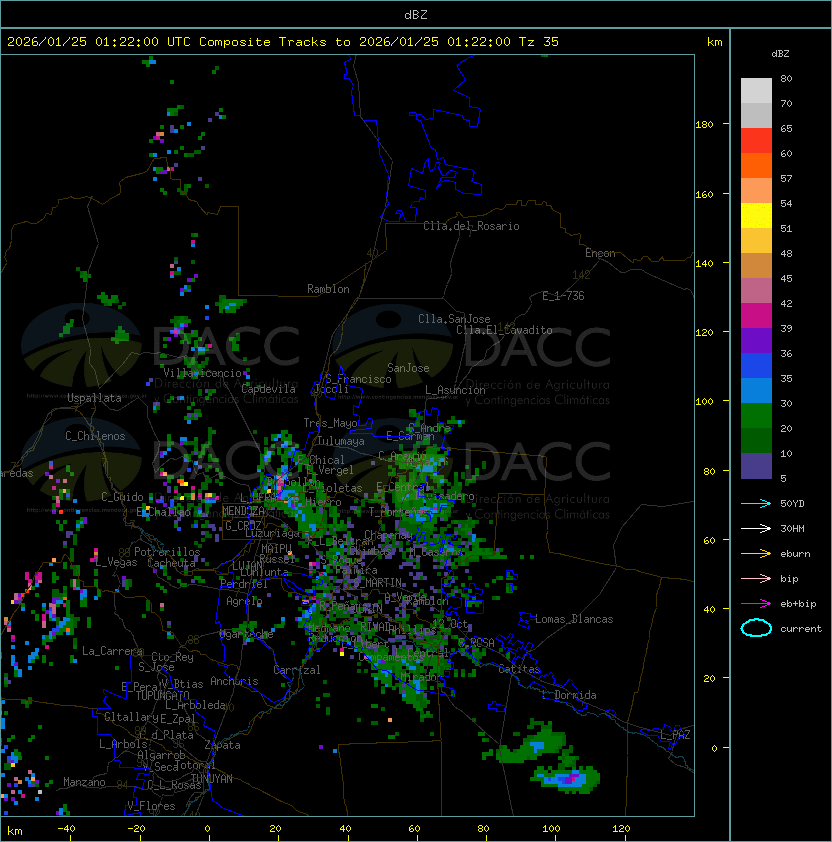This screenshot has width=832, height=842.
Task: Click the pink bip arrow icon
Action: point(756,578)
